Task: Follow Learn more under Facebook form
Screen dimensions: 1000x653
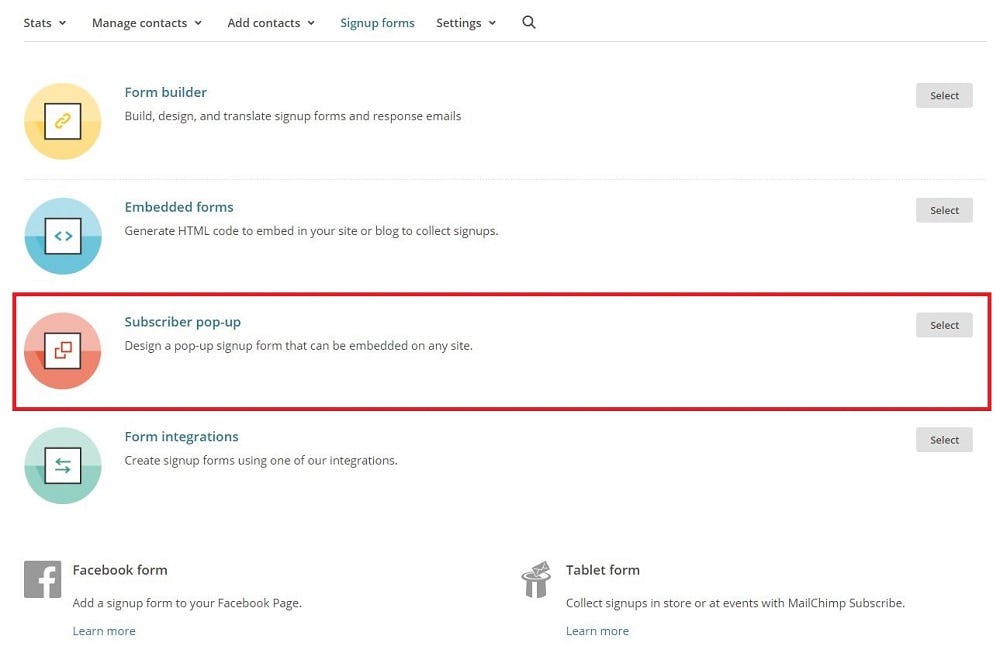Action: pos(104,631)
